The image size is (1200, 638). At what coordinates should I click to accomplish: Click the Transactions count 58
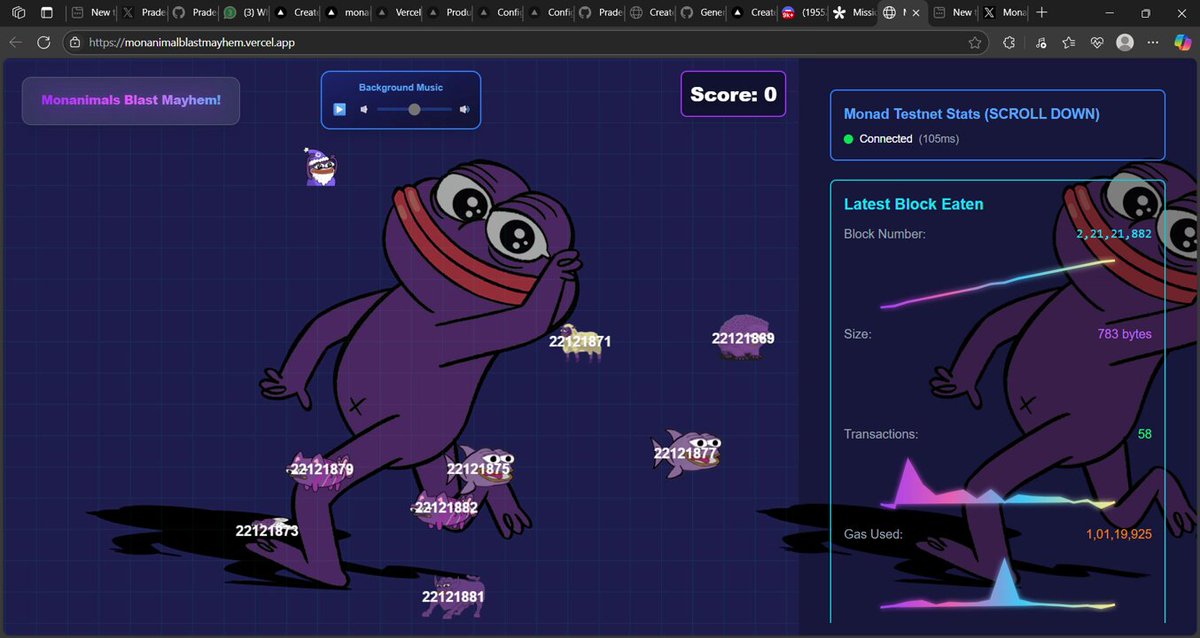click(x=1145, y=434)
